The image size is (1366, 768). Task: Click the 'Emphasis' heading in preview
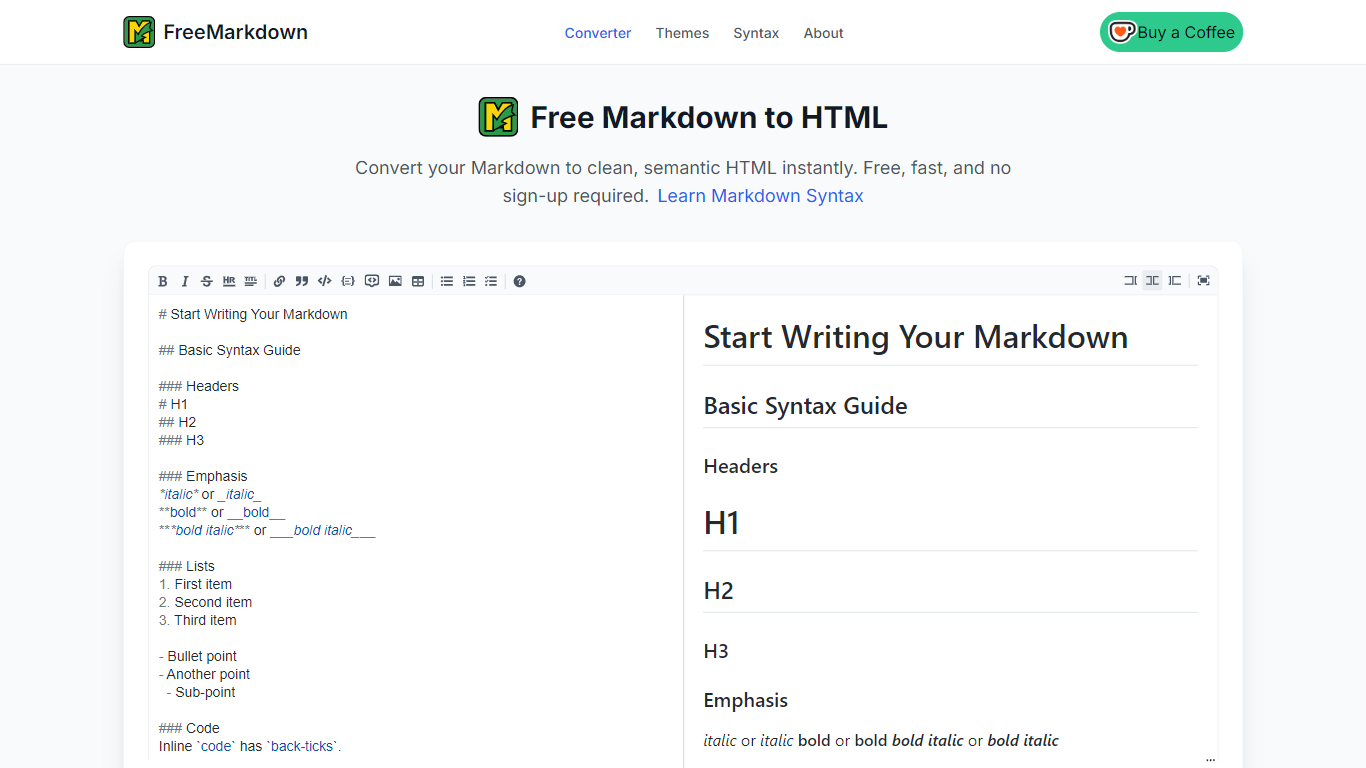[x=746, y=700]
